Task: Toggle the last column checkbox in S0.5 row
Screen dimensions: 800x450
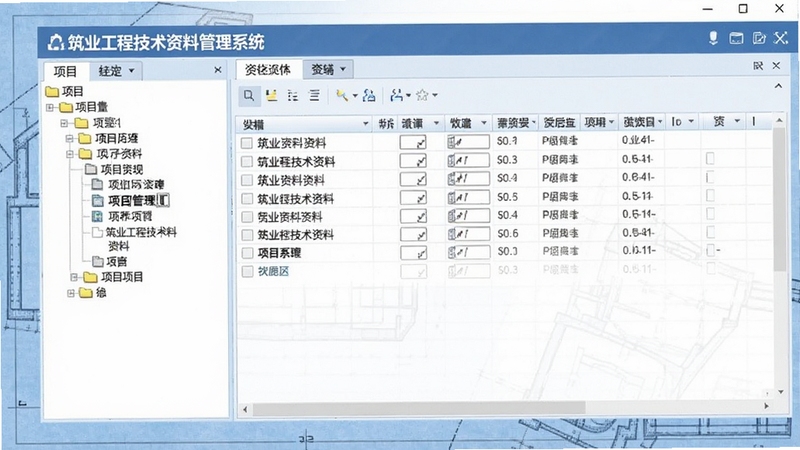Action: [710, 196]
